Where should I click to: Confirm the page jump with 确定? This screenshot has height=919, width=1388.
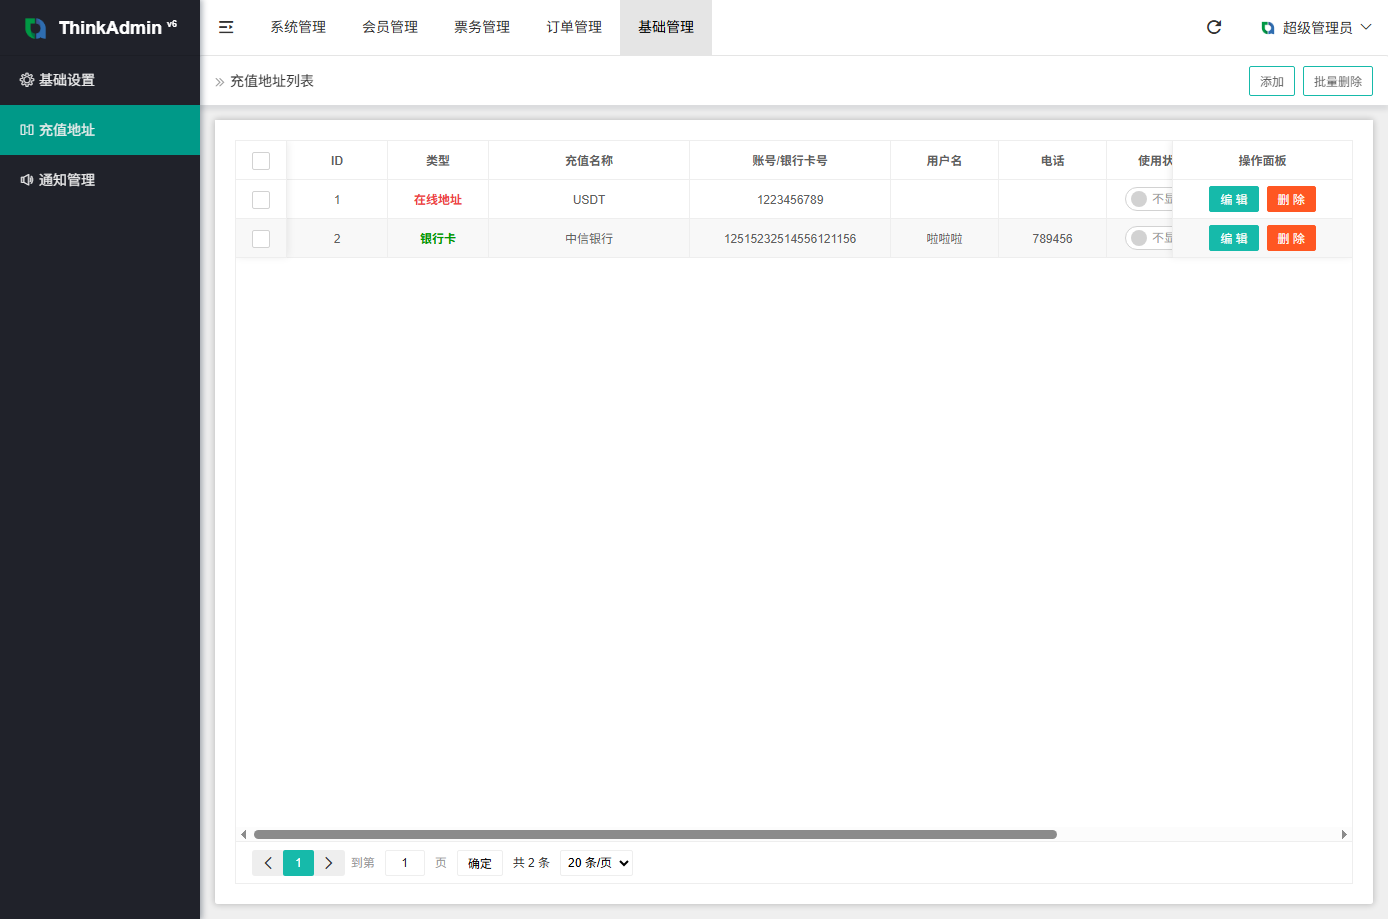tap(480, 863)
